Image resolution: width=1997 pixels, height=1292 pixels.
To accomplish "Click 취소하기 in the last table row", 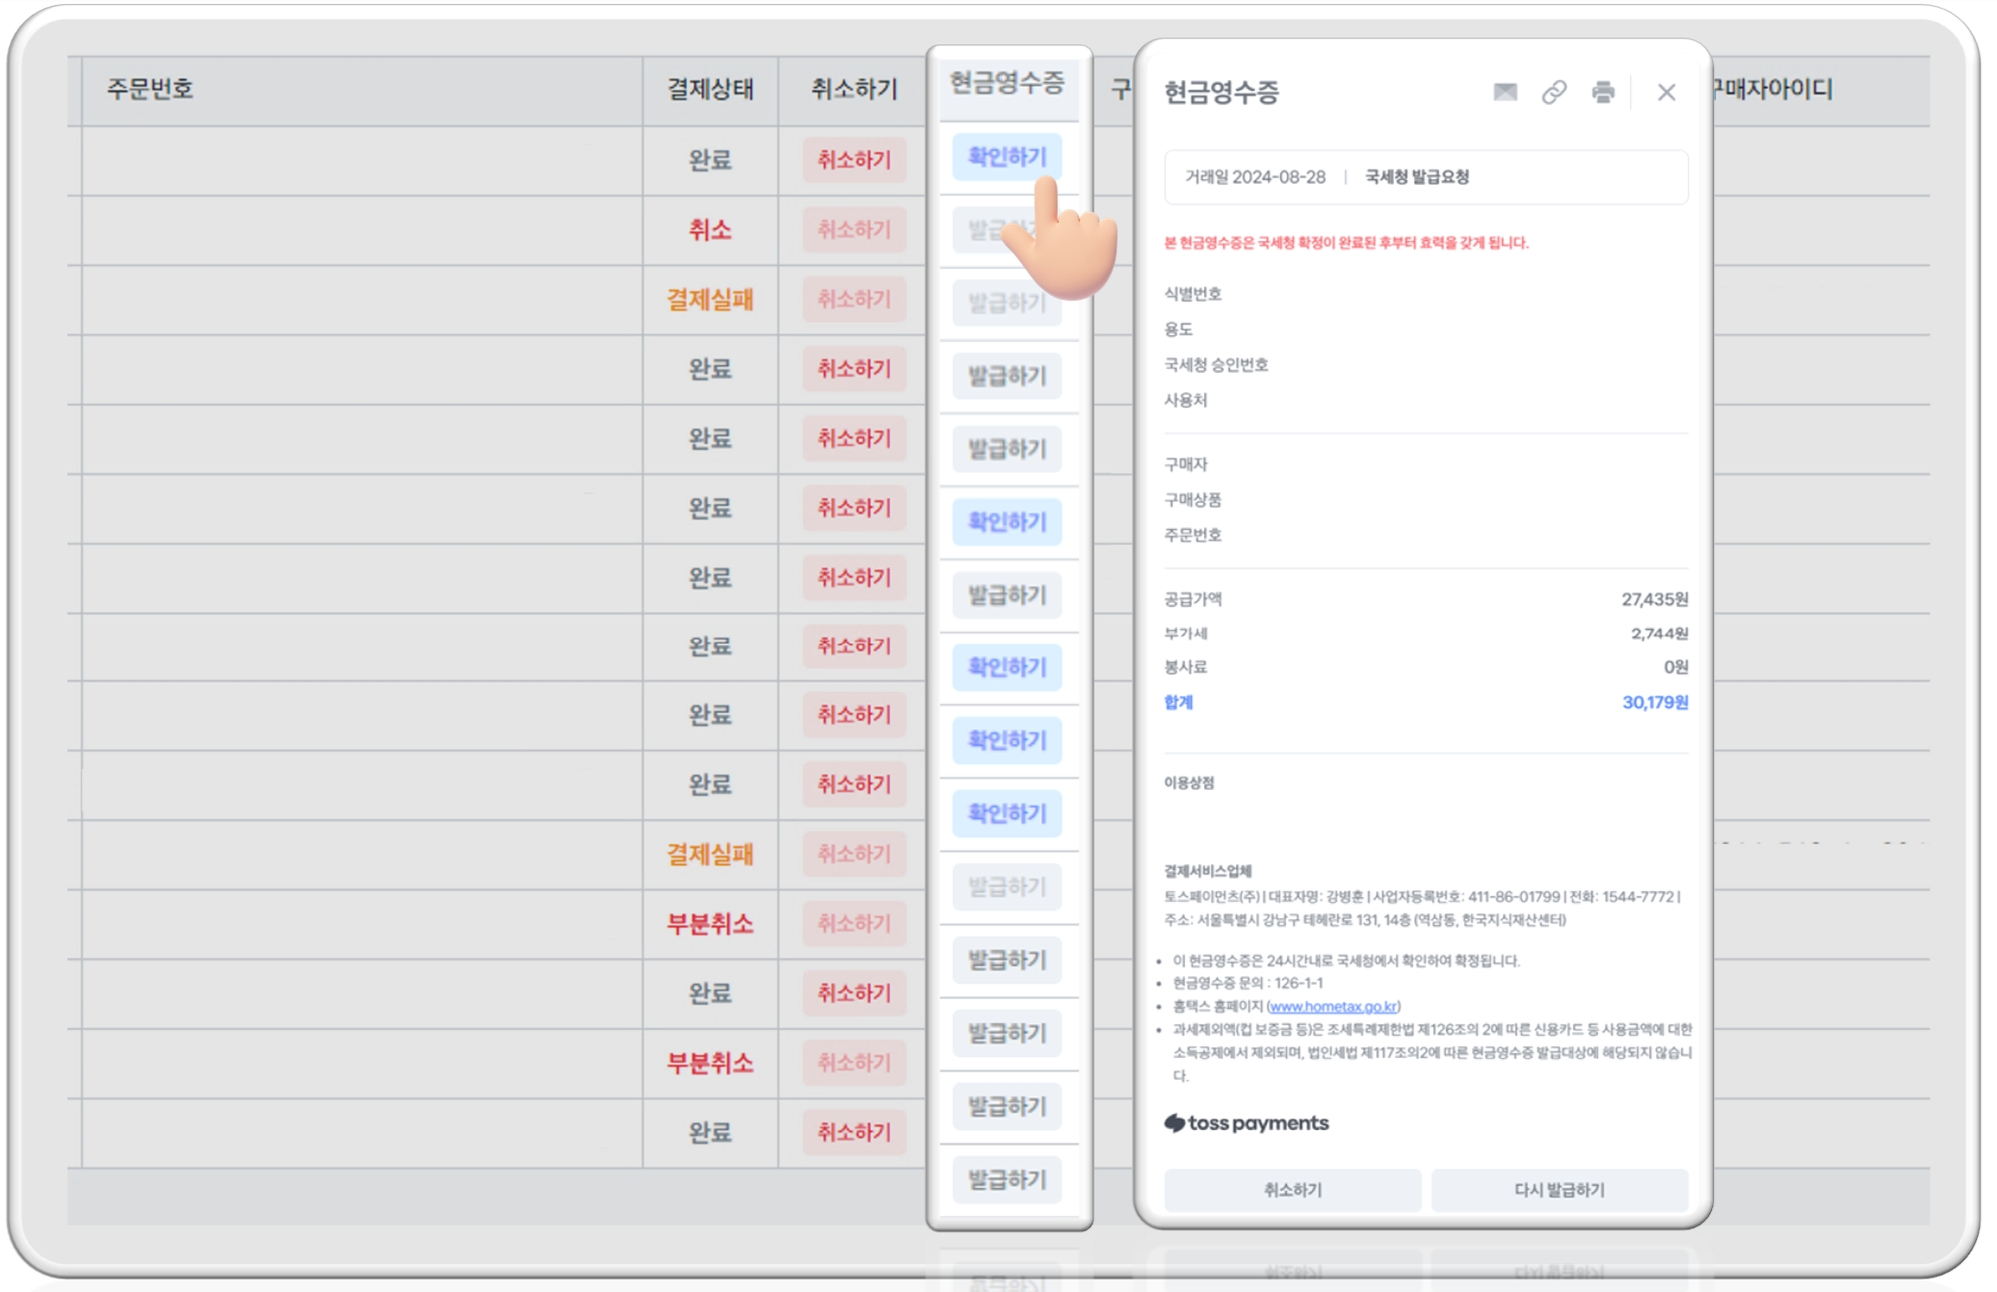I will pos(853,1132).
